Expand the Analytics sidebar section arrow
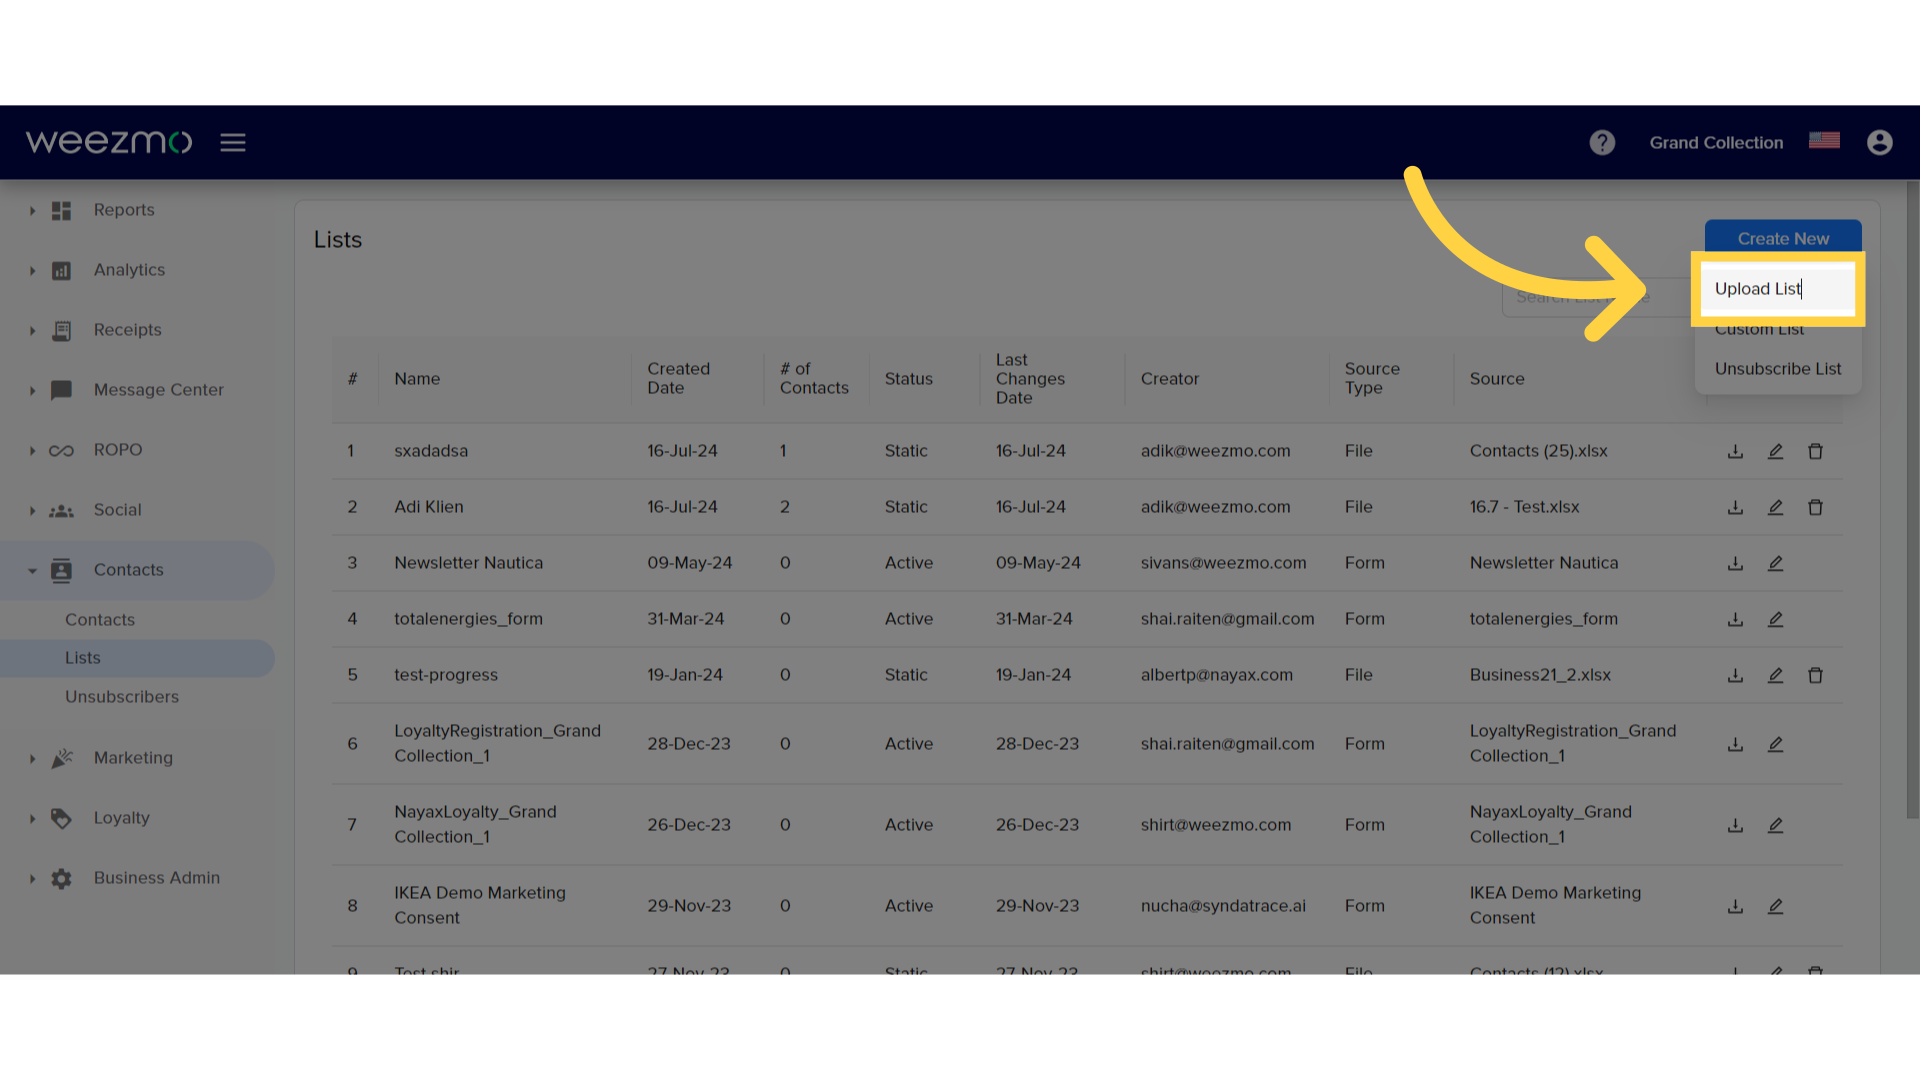The height and width of the screenshot is (1080, 1920). click(32, 271)
